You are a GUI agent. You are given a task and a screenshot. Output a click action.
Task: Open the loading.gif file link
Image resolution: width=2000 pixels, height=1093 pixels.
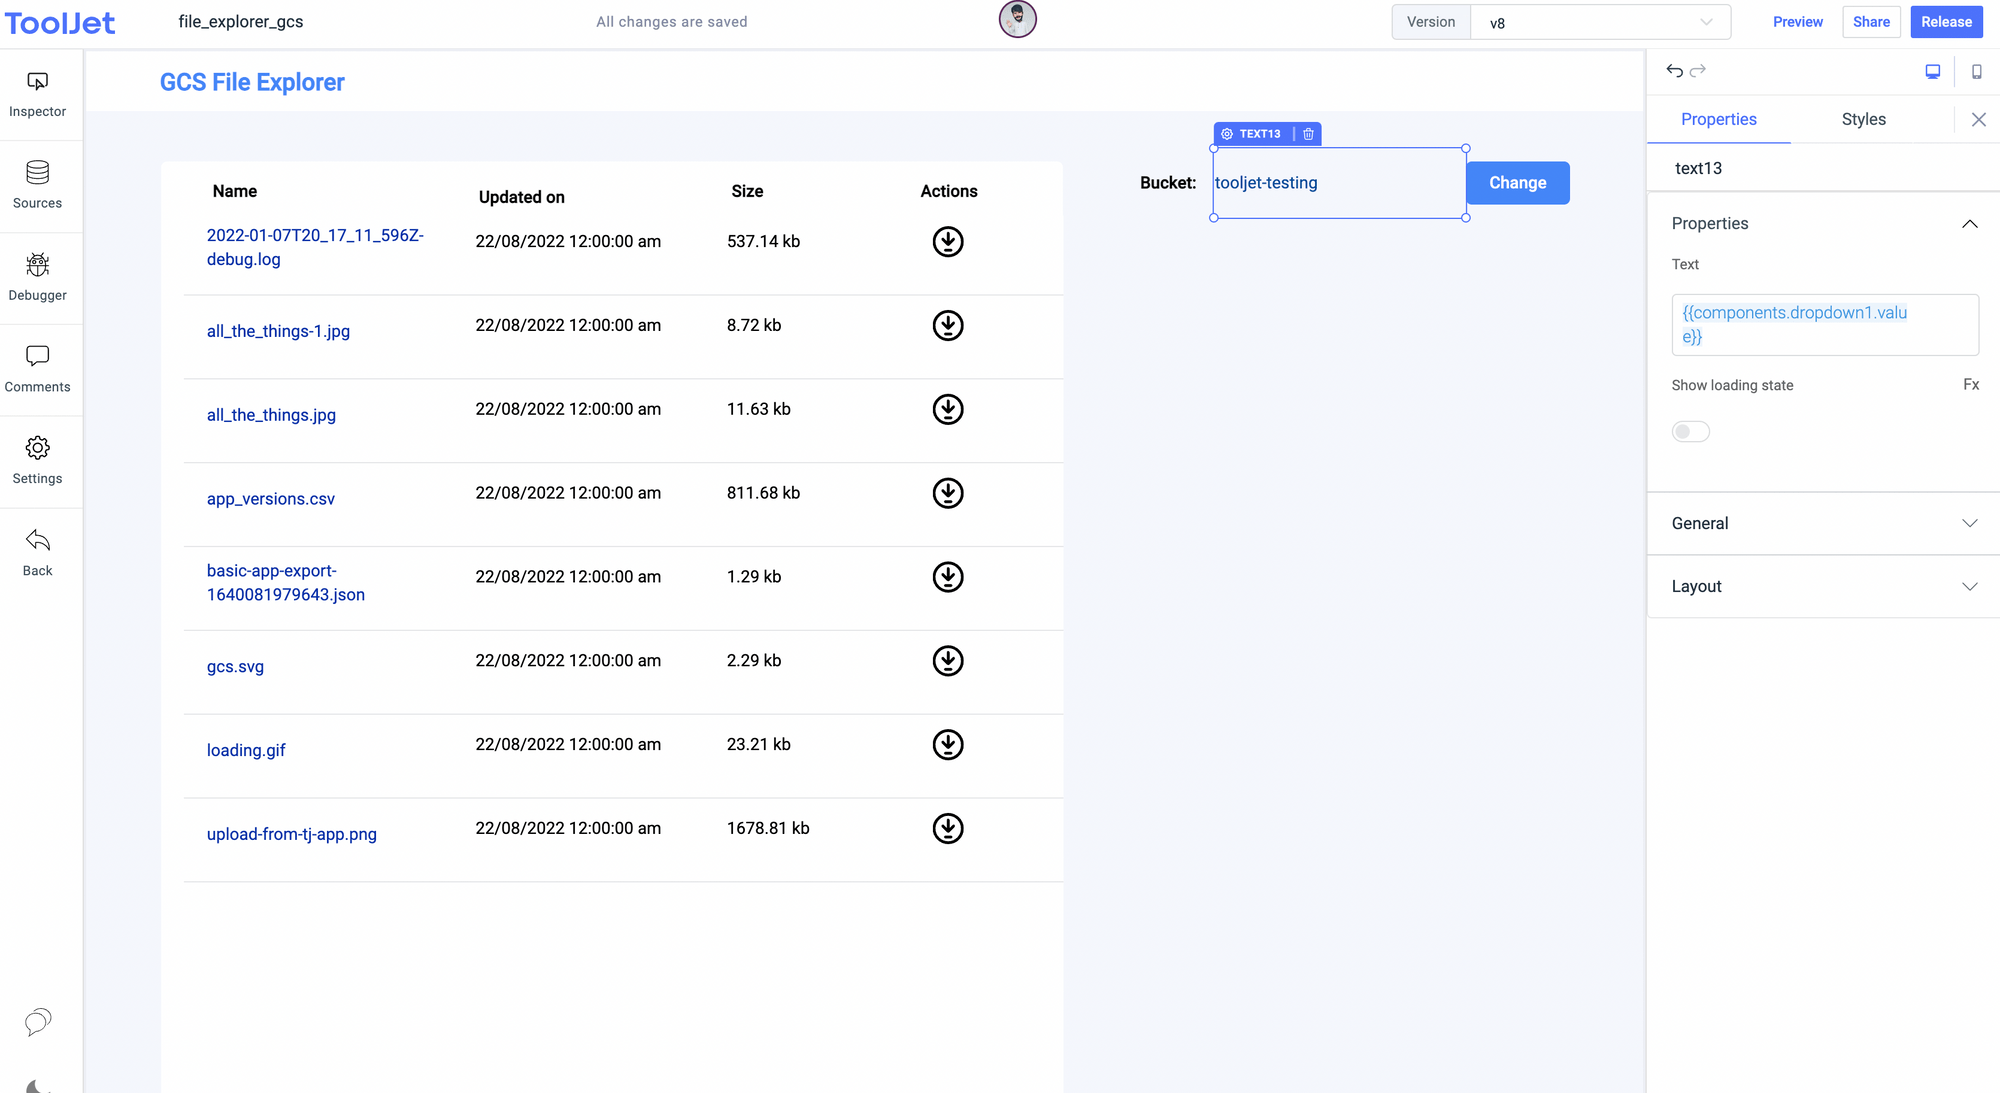click(x=246, y=749)
